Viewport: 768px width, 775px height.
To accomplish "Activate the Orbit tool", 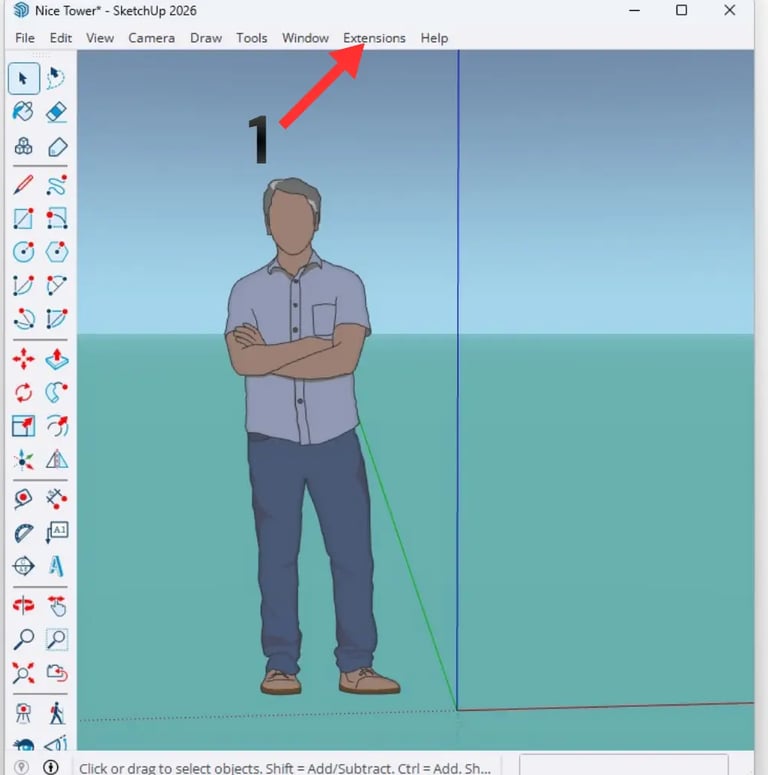I will point(23,606).
